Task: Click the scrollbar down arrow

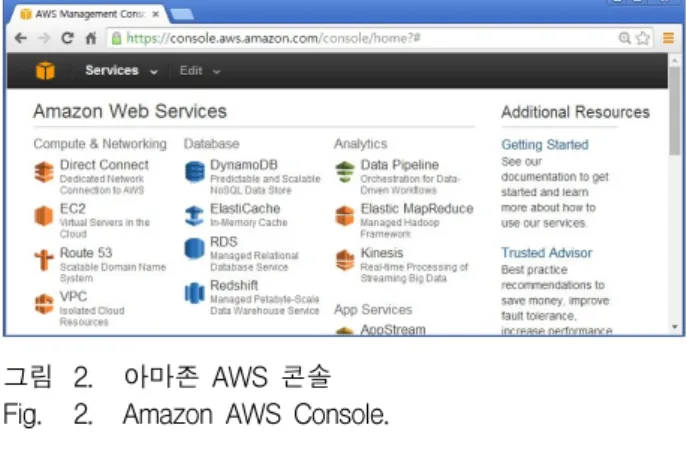Action: tap(674, 327)
